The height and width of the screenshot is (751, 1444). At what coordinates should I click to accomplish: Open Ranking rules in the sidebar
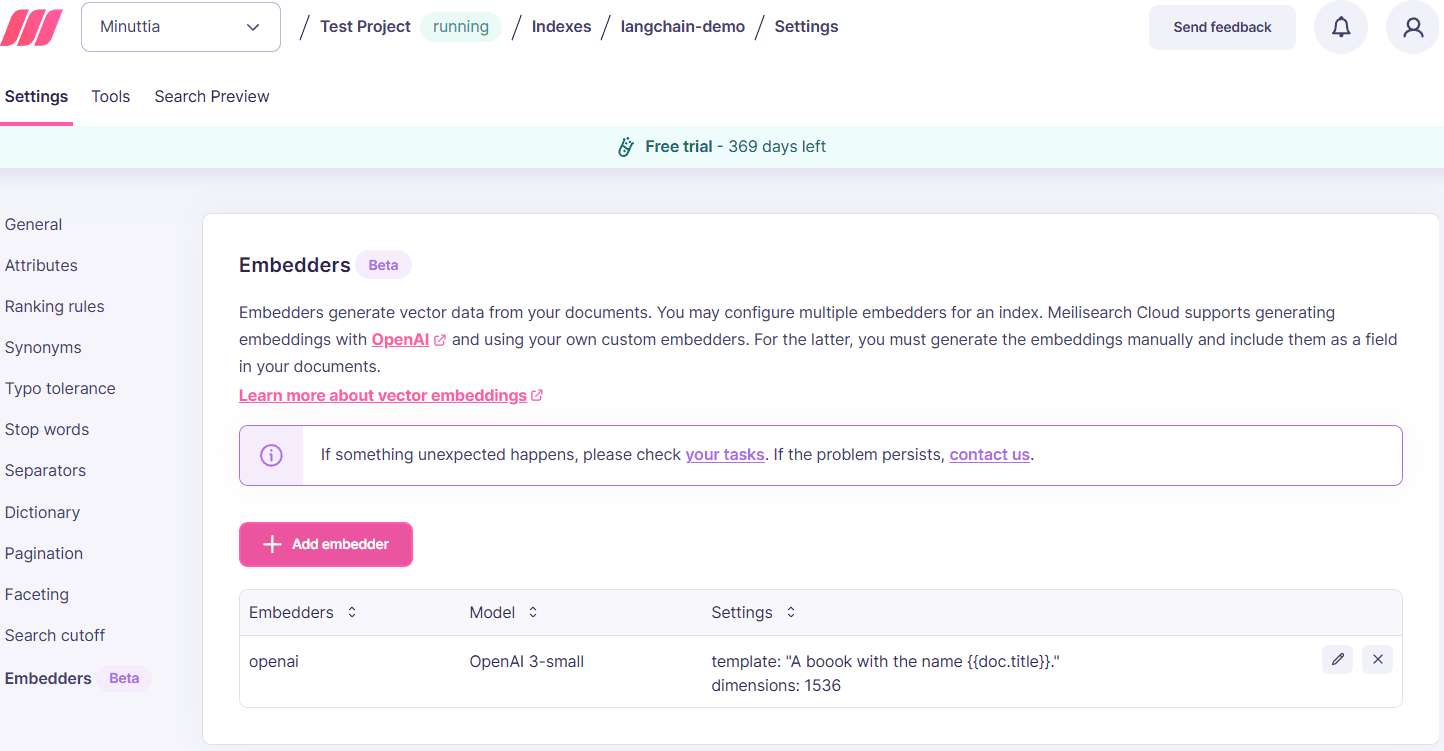55,307
